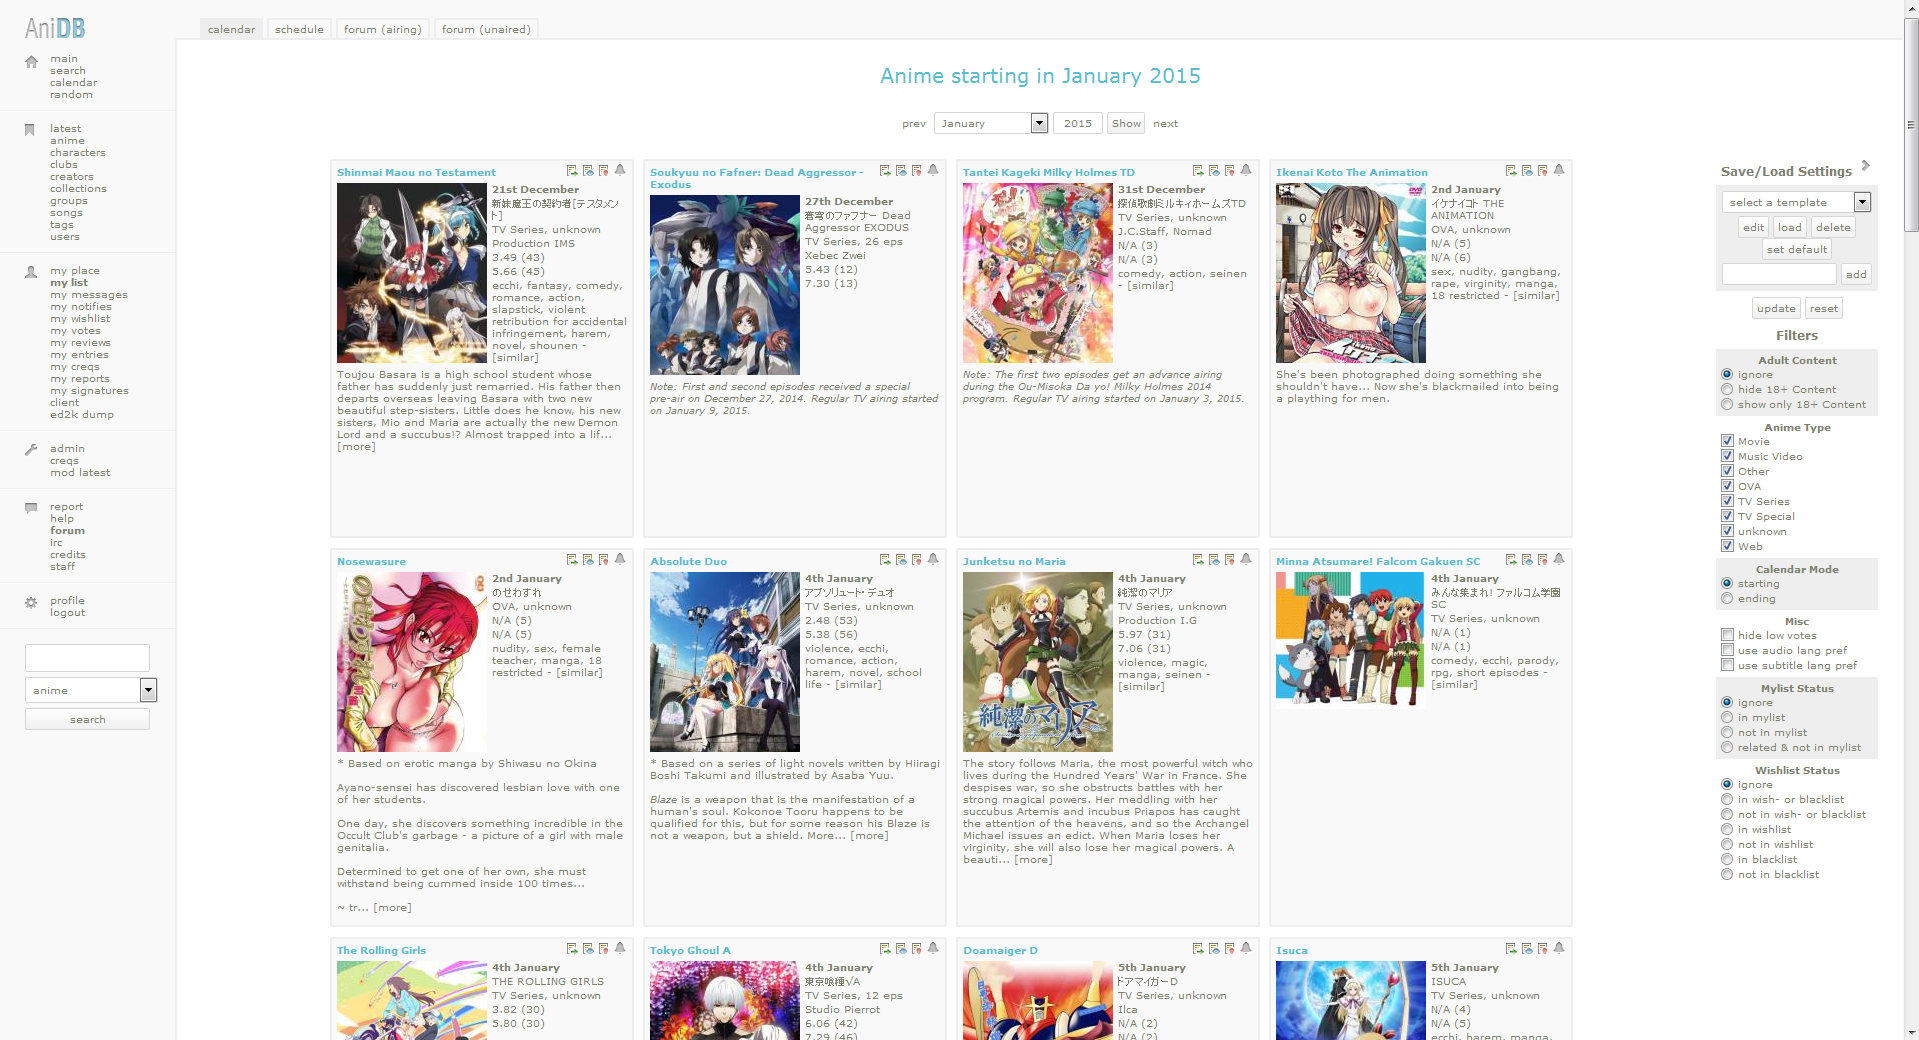The image size is (1919, 1040).
Task: Click the notify bell on Junketsu no Maria card
Action: click(x=1246, y=560)
